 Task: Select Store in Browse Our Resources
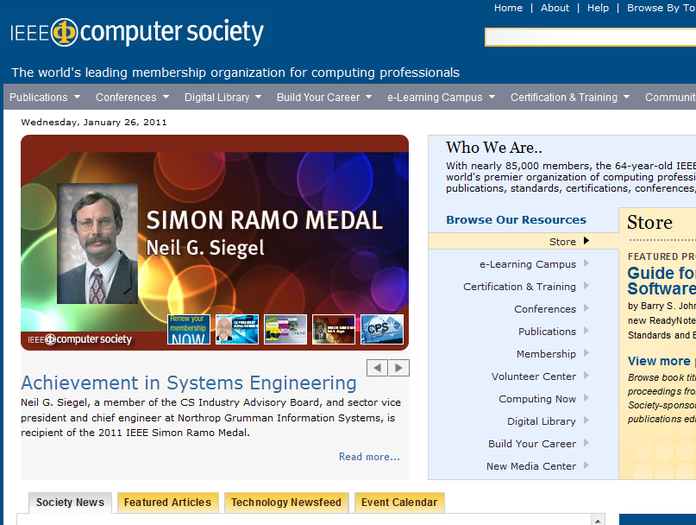click(562, 242)
